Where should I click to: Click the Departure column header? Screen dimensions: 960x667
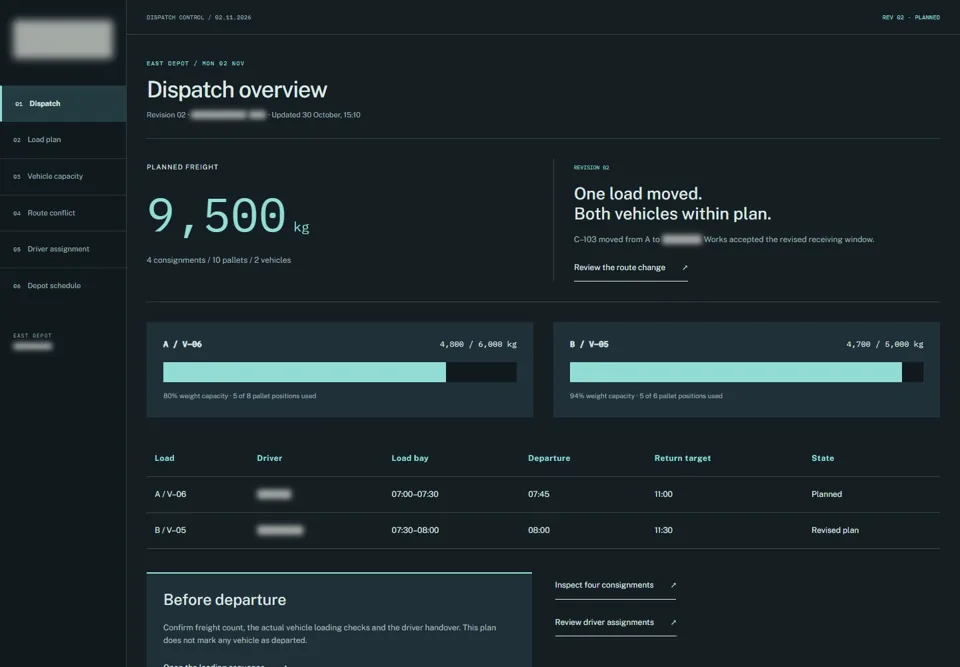(549, 458)
